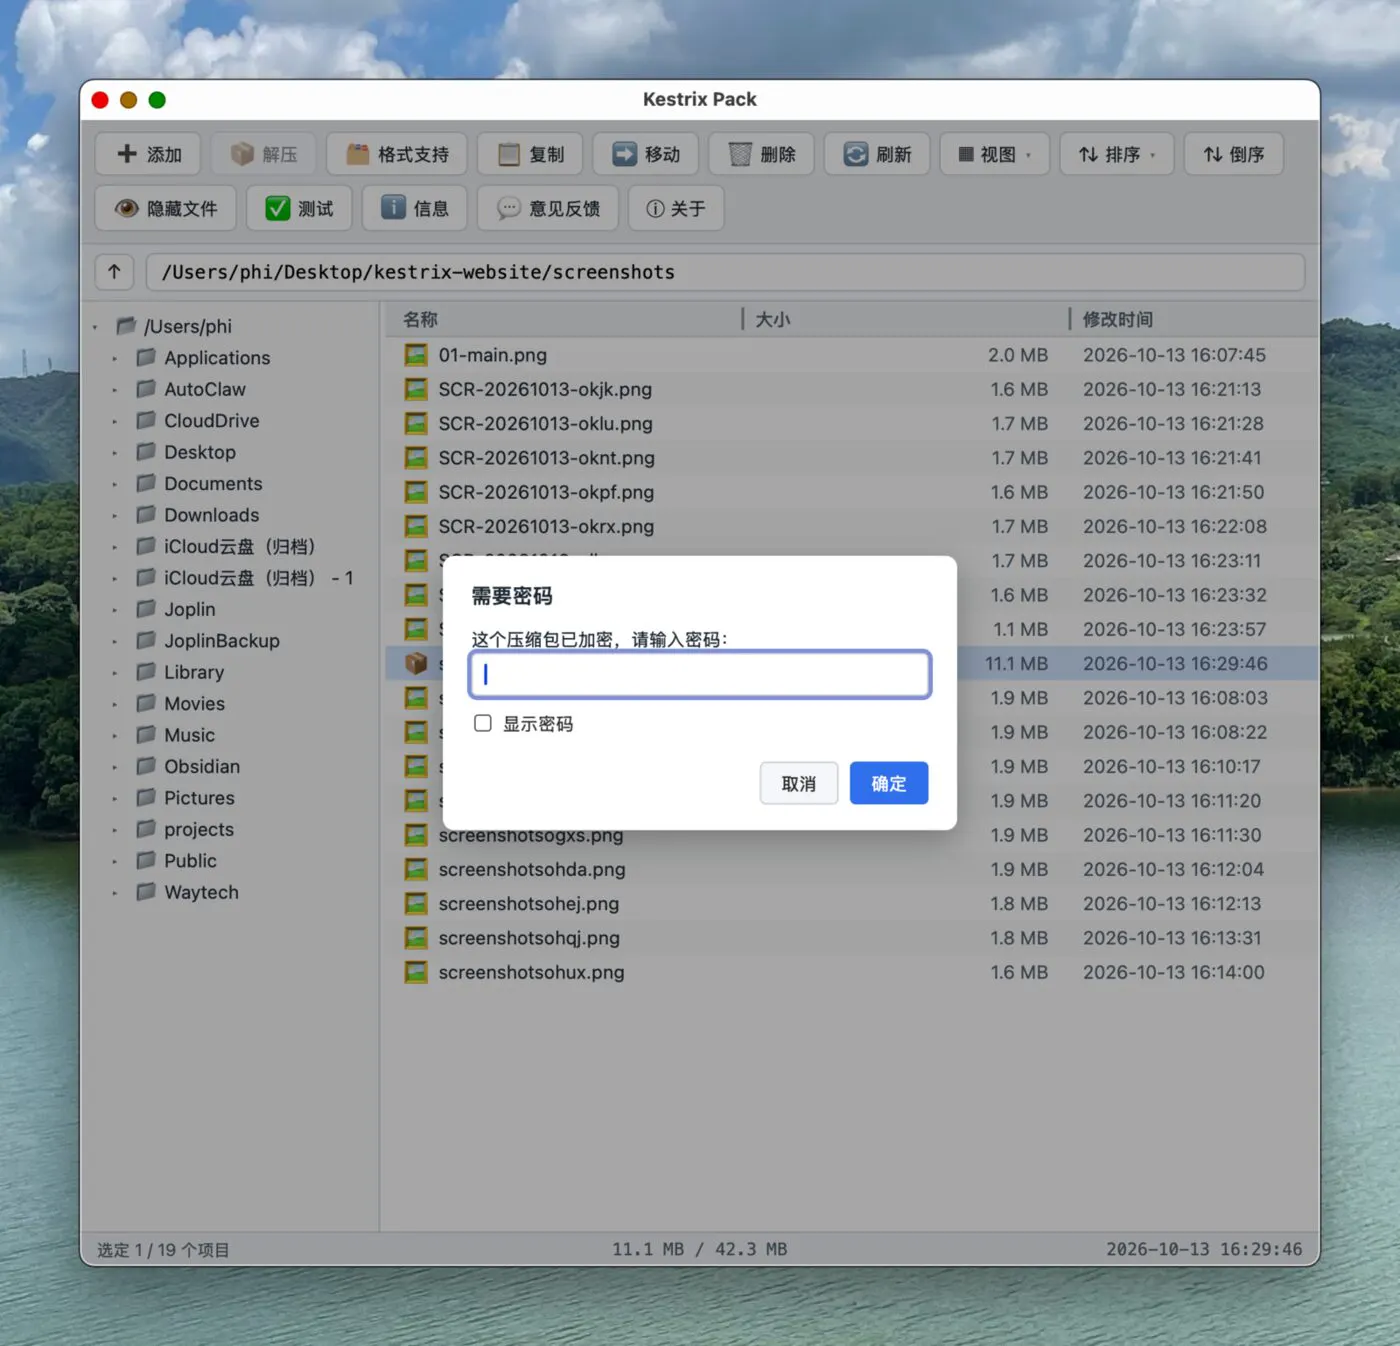Image resolution: width=1400 pixels, height=1346 pixels.
Task: Open the 视图 view dropdown
Action: (994, 154)
